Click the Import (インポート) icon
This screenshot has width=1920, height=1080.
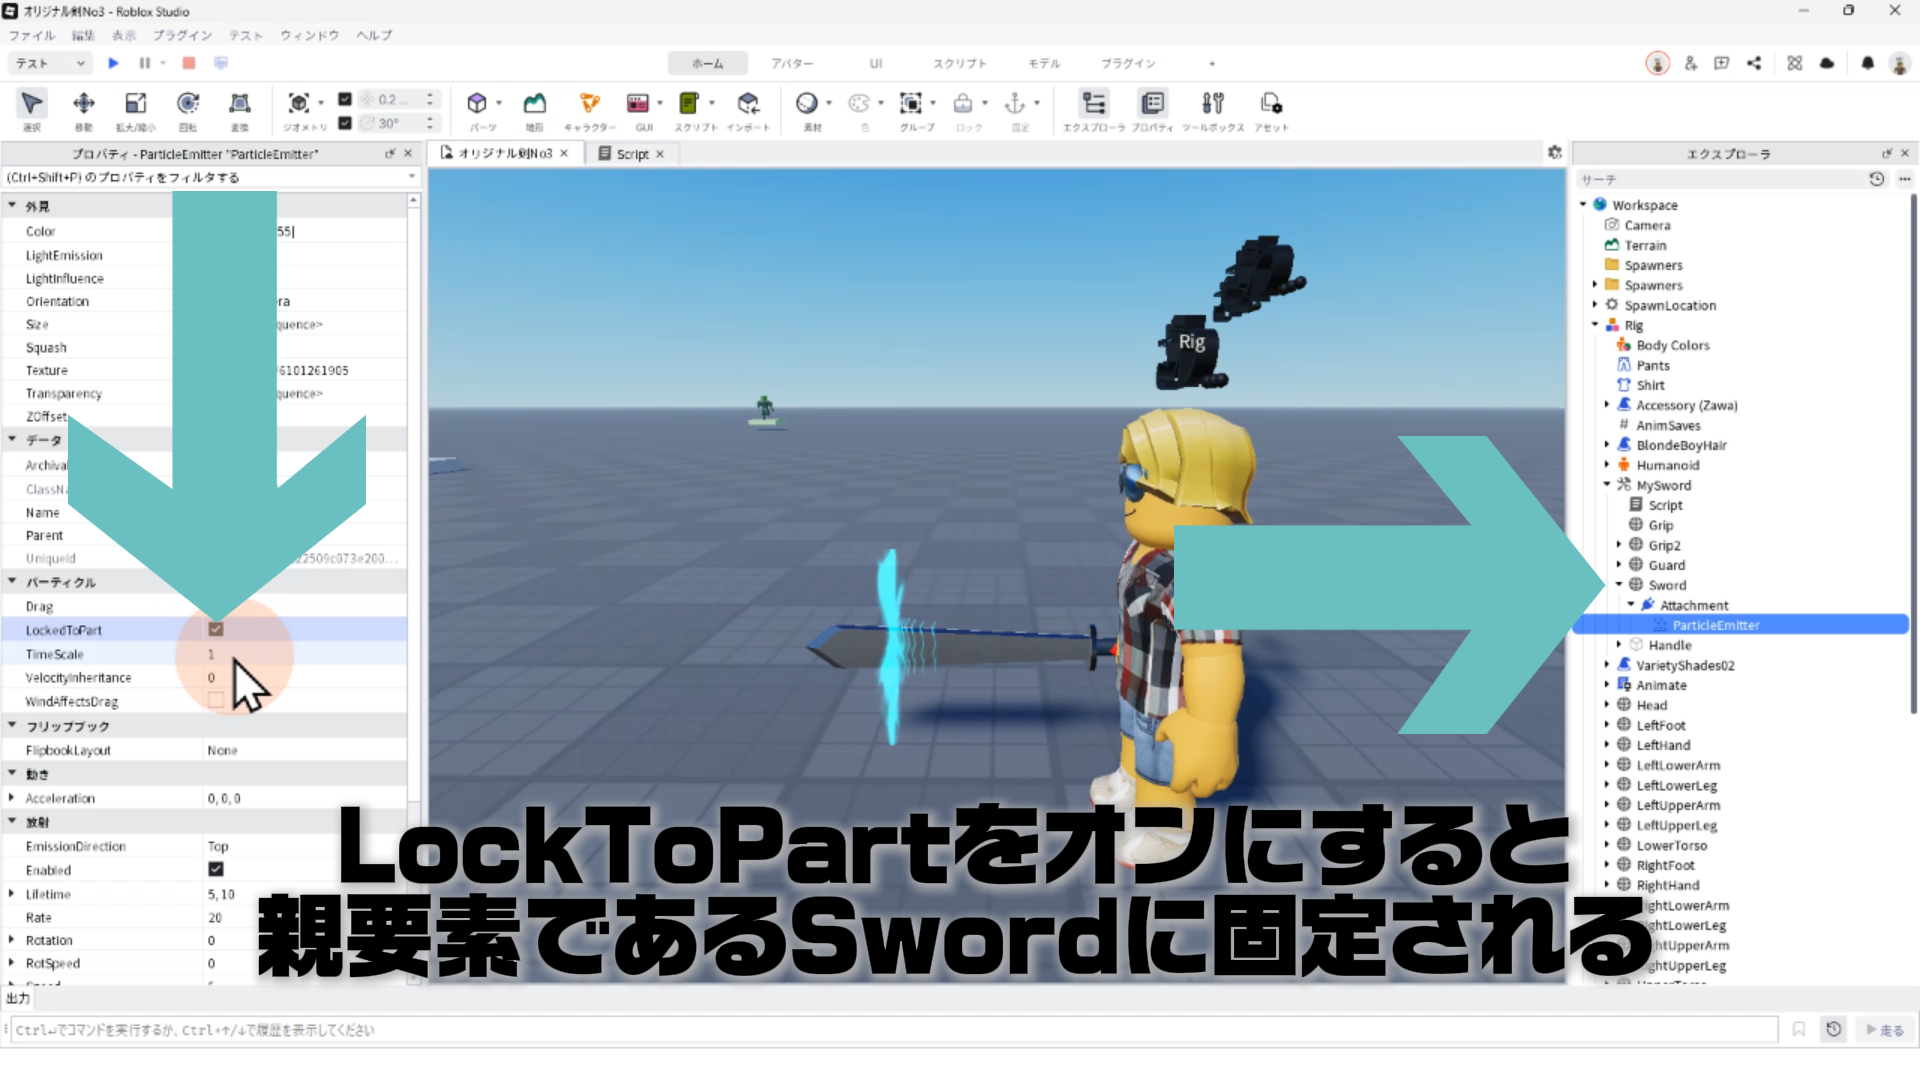[x=748, y=104]
